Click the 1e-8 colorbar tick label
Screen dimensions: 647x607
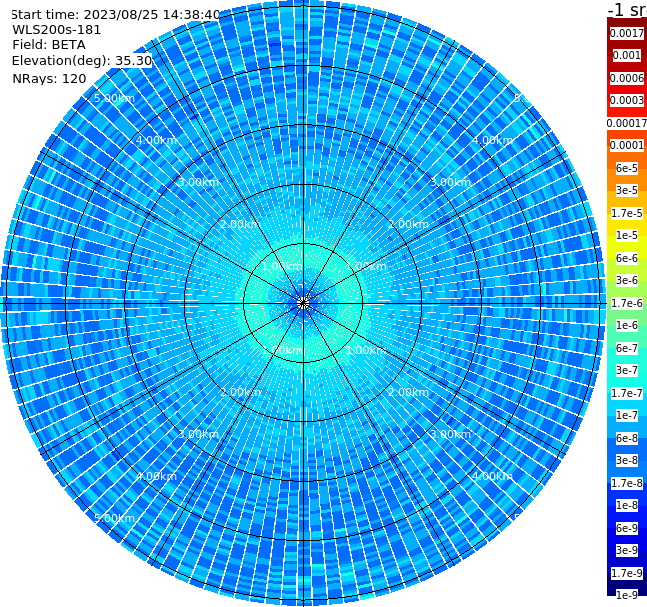[x=627, y=505]
